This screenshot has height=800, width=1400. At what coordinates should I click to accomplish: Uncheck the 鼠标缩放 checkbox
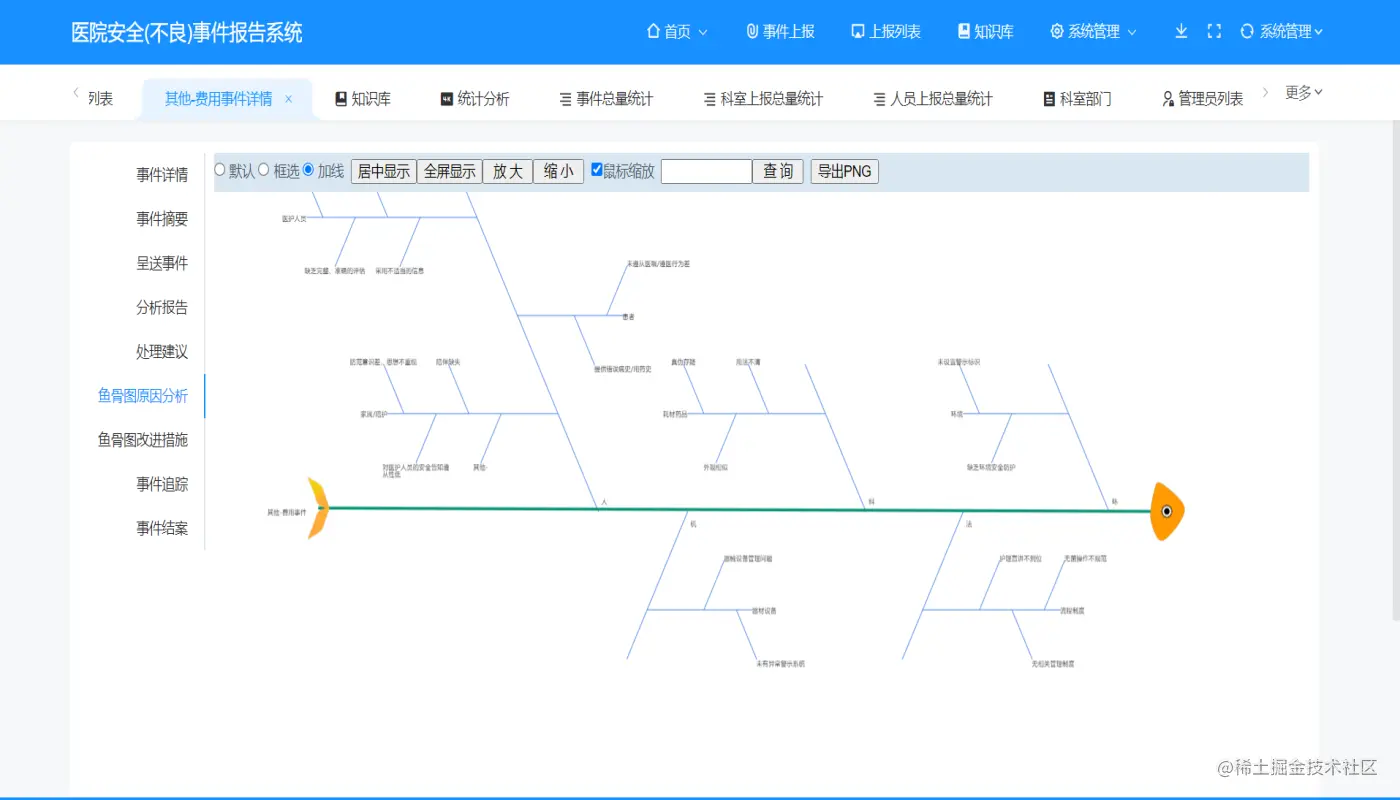click(x=595, y=170)
